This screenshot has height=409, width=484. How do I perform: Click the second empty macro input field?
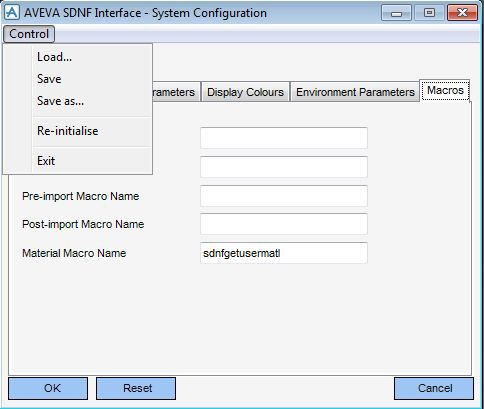[284, 167]
